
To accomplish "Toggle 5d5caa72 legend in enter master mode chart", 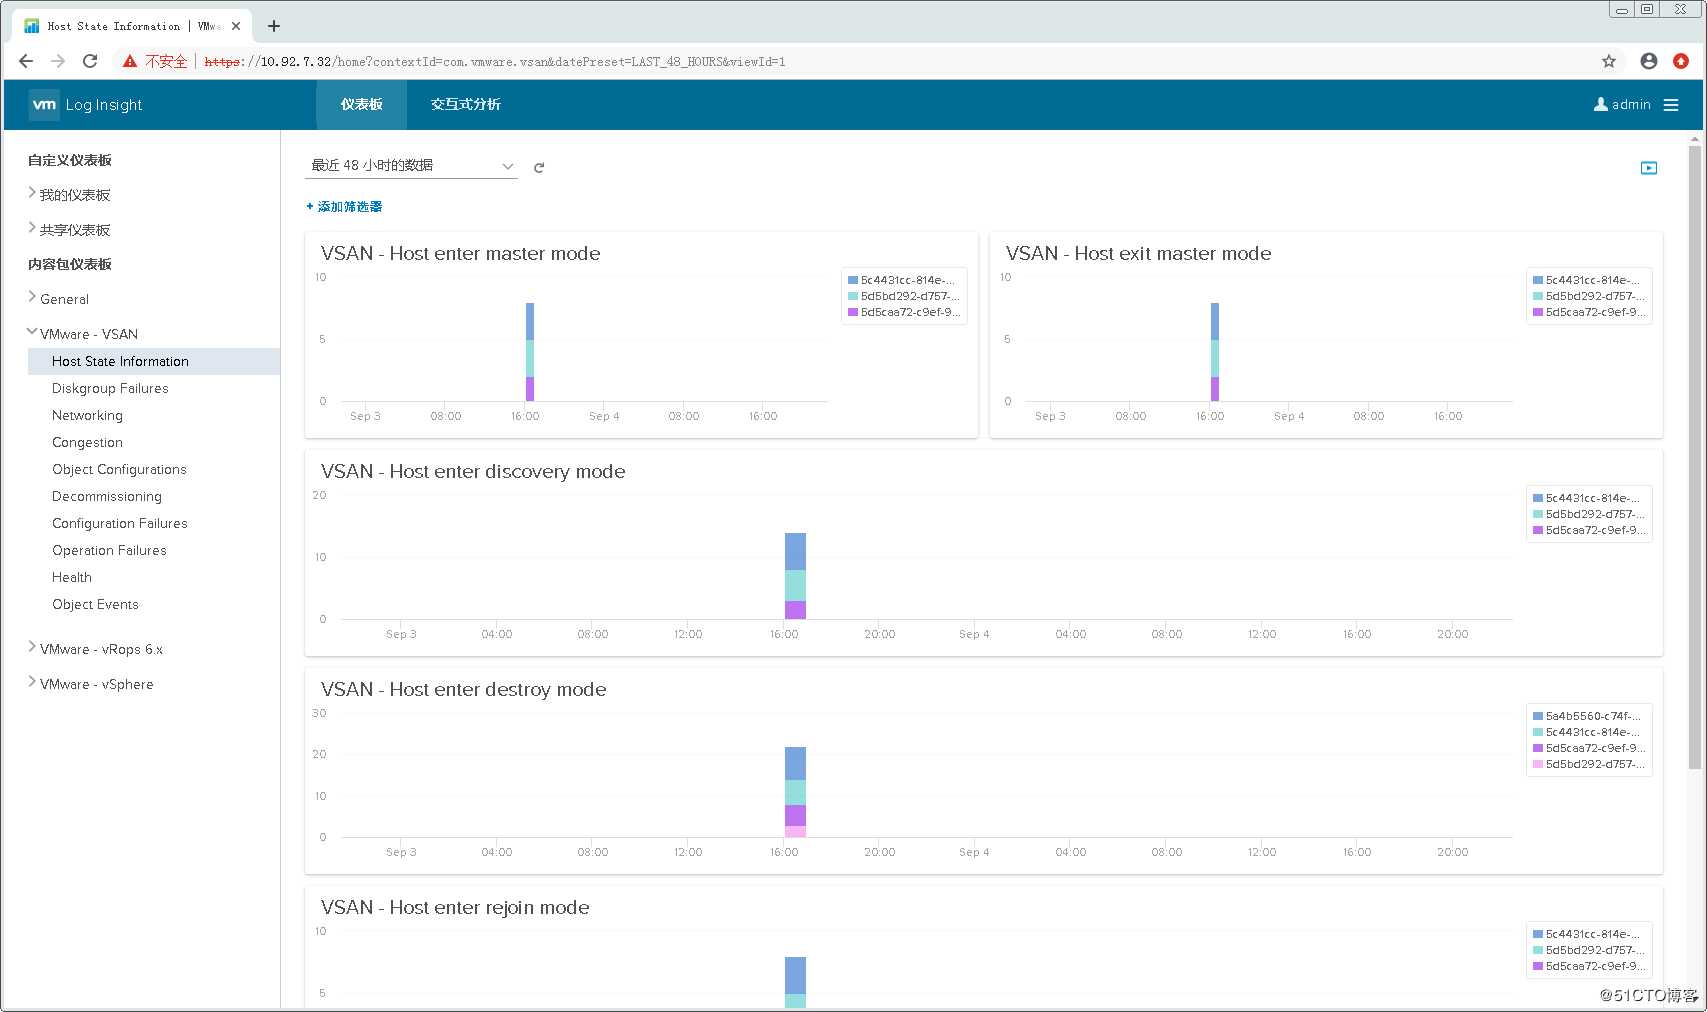I will point(904,312).
